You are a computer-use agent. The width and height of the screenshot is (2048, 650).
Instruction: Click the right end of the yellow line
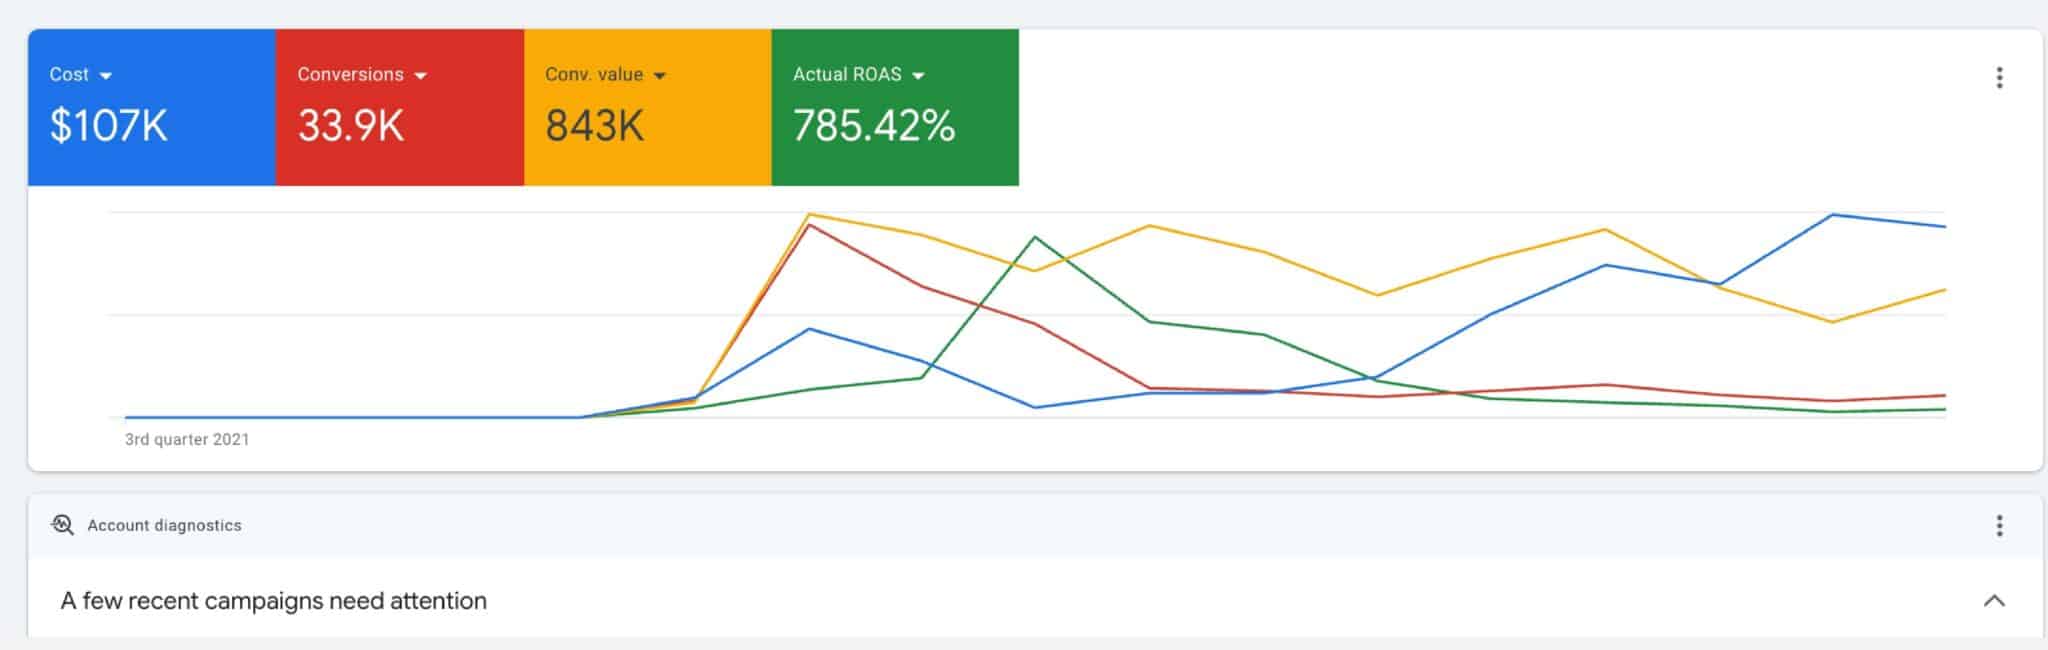tap(1944, 290)
